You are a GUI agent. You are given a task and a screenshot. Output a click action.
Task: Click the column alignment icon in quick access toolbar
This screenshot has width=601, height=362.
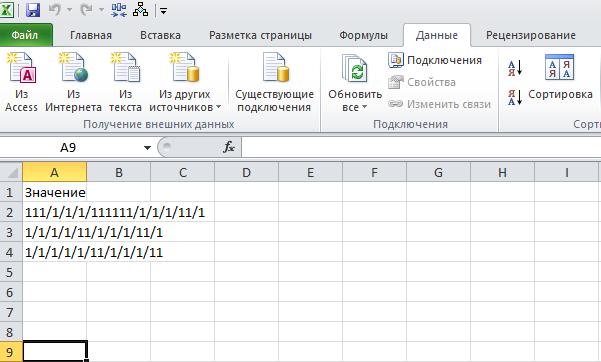(119, 10)
